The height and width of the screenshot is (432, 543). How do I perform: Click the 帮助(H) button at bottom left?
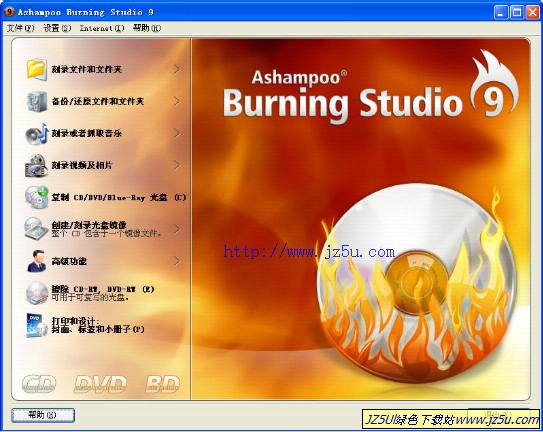pyautogui.click(x=43, y=415)
